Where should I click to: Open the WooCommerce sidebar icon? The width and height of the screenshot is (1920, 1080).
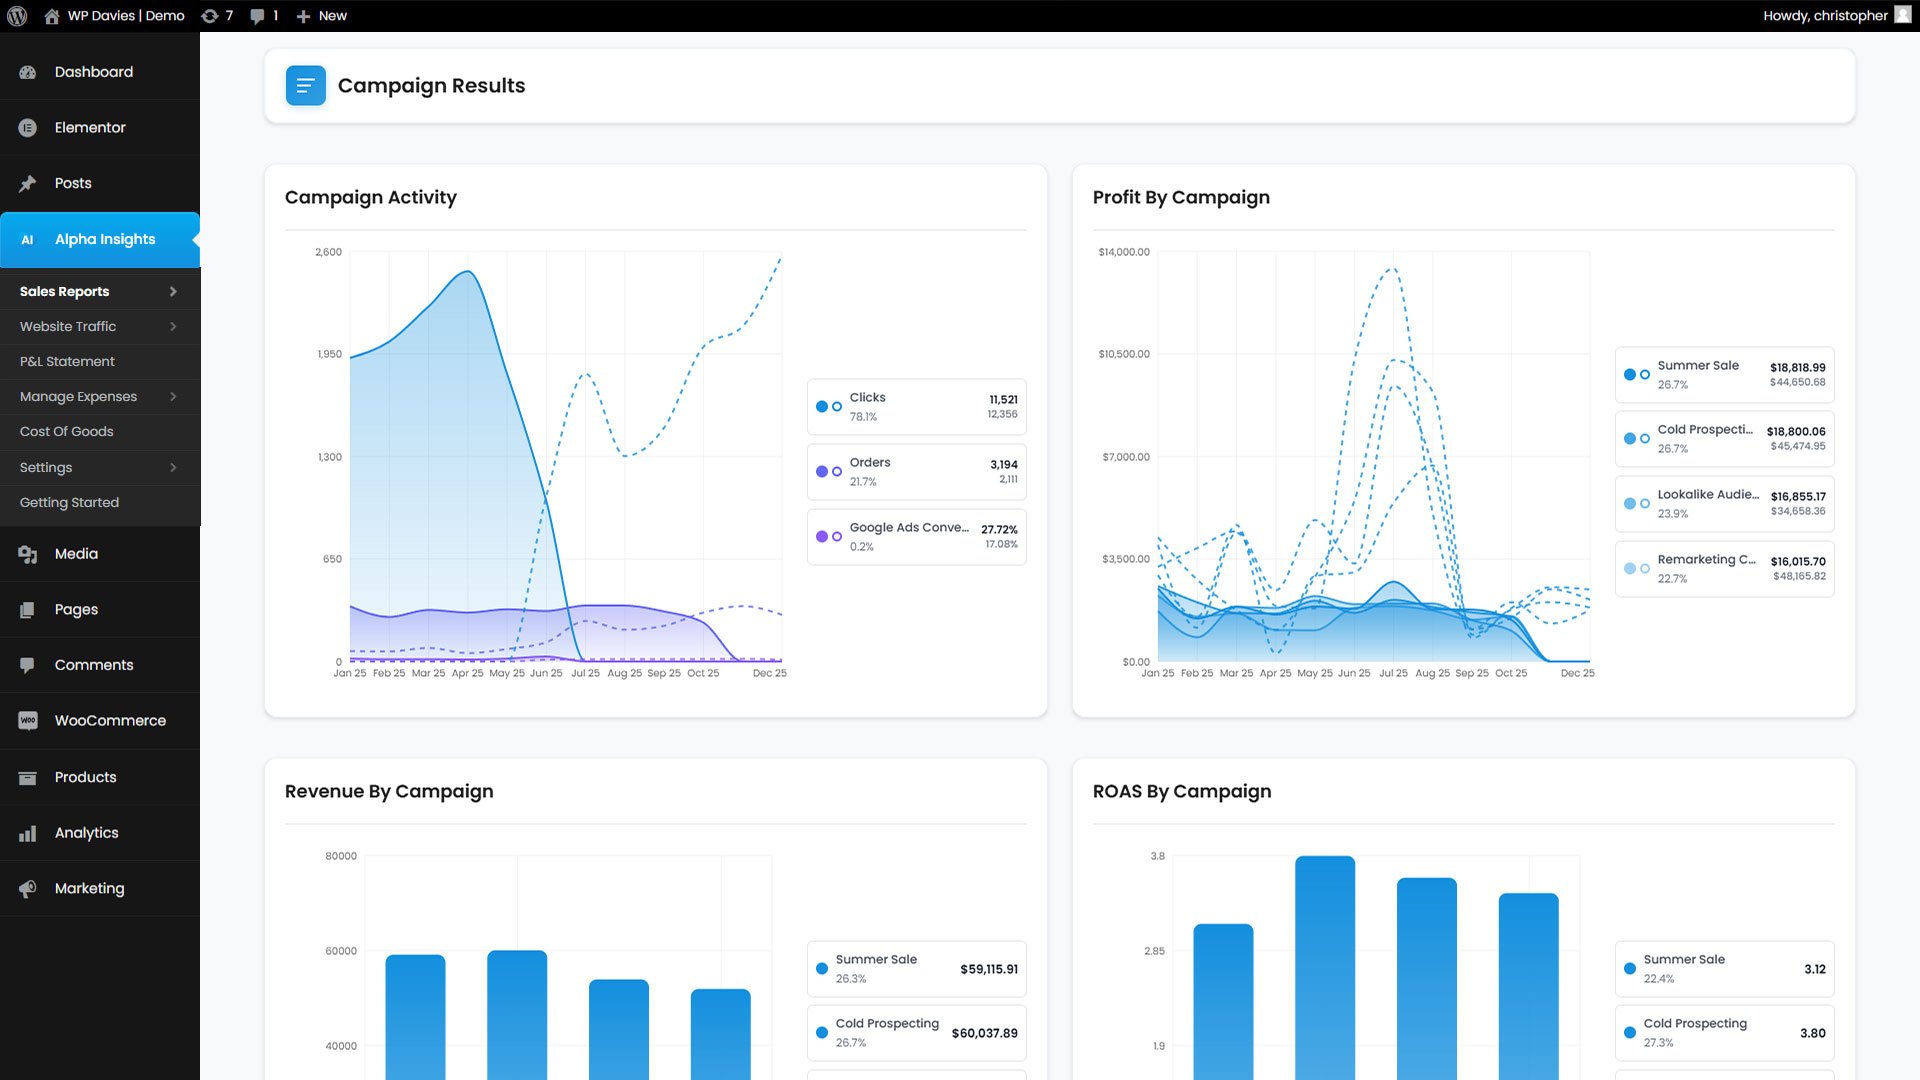[x=28, y=721]
